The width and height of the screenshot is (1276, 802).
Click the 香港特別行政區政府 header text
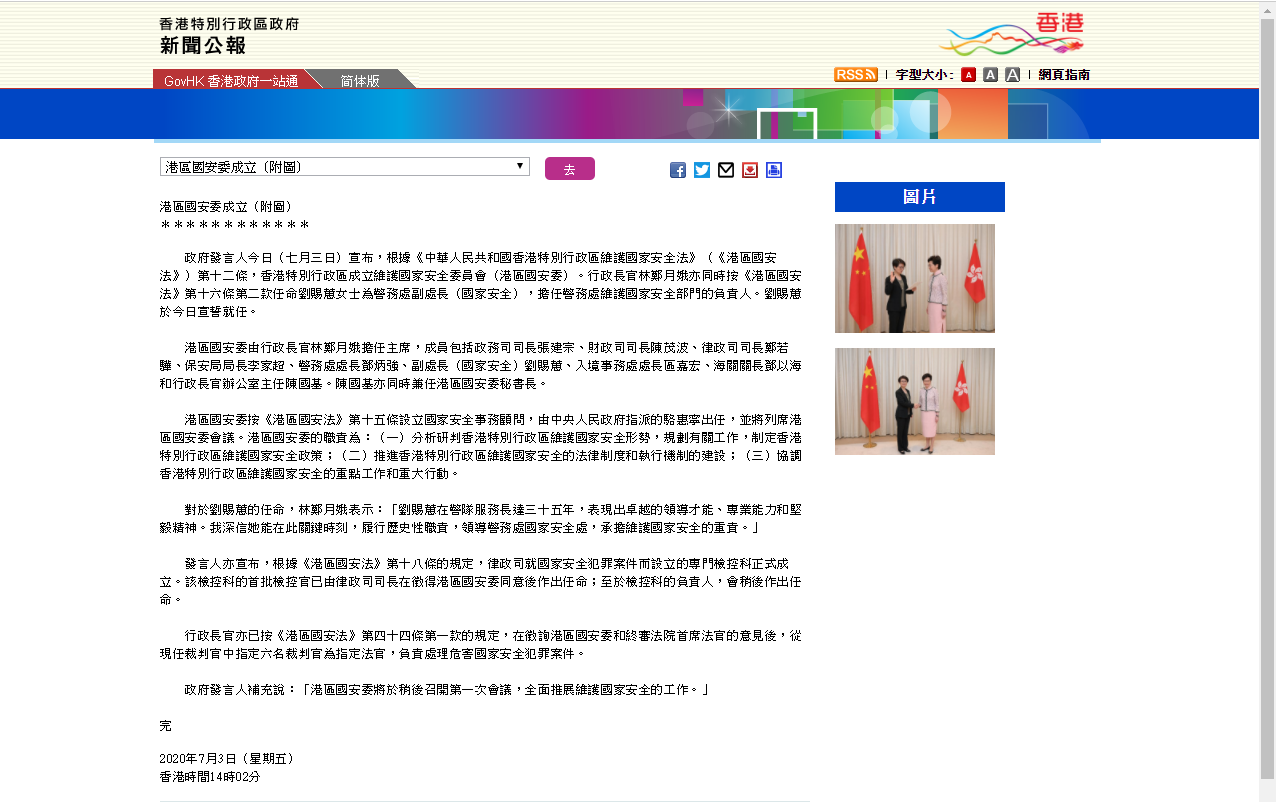(x=229, y=24)
